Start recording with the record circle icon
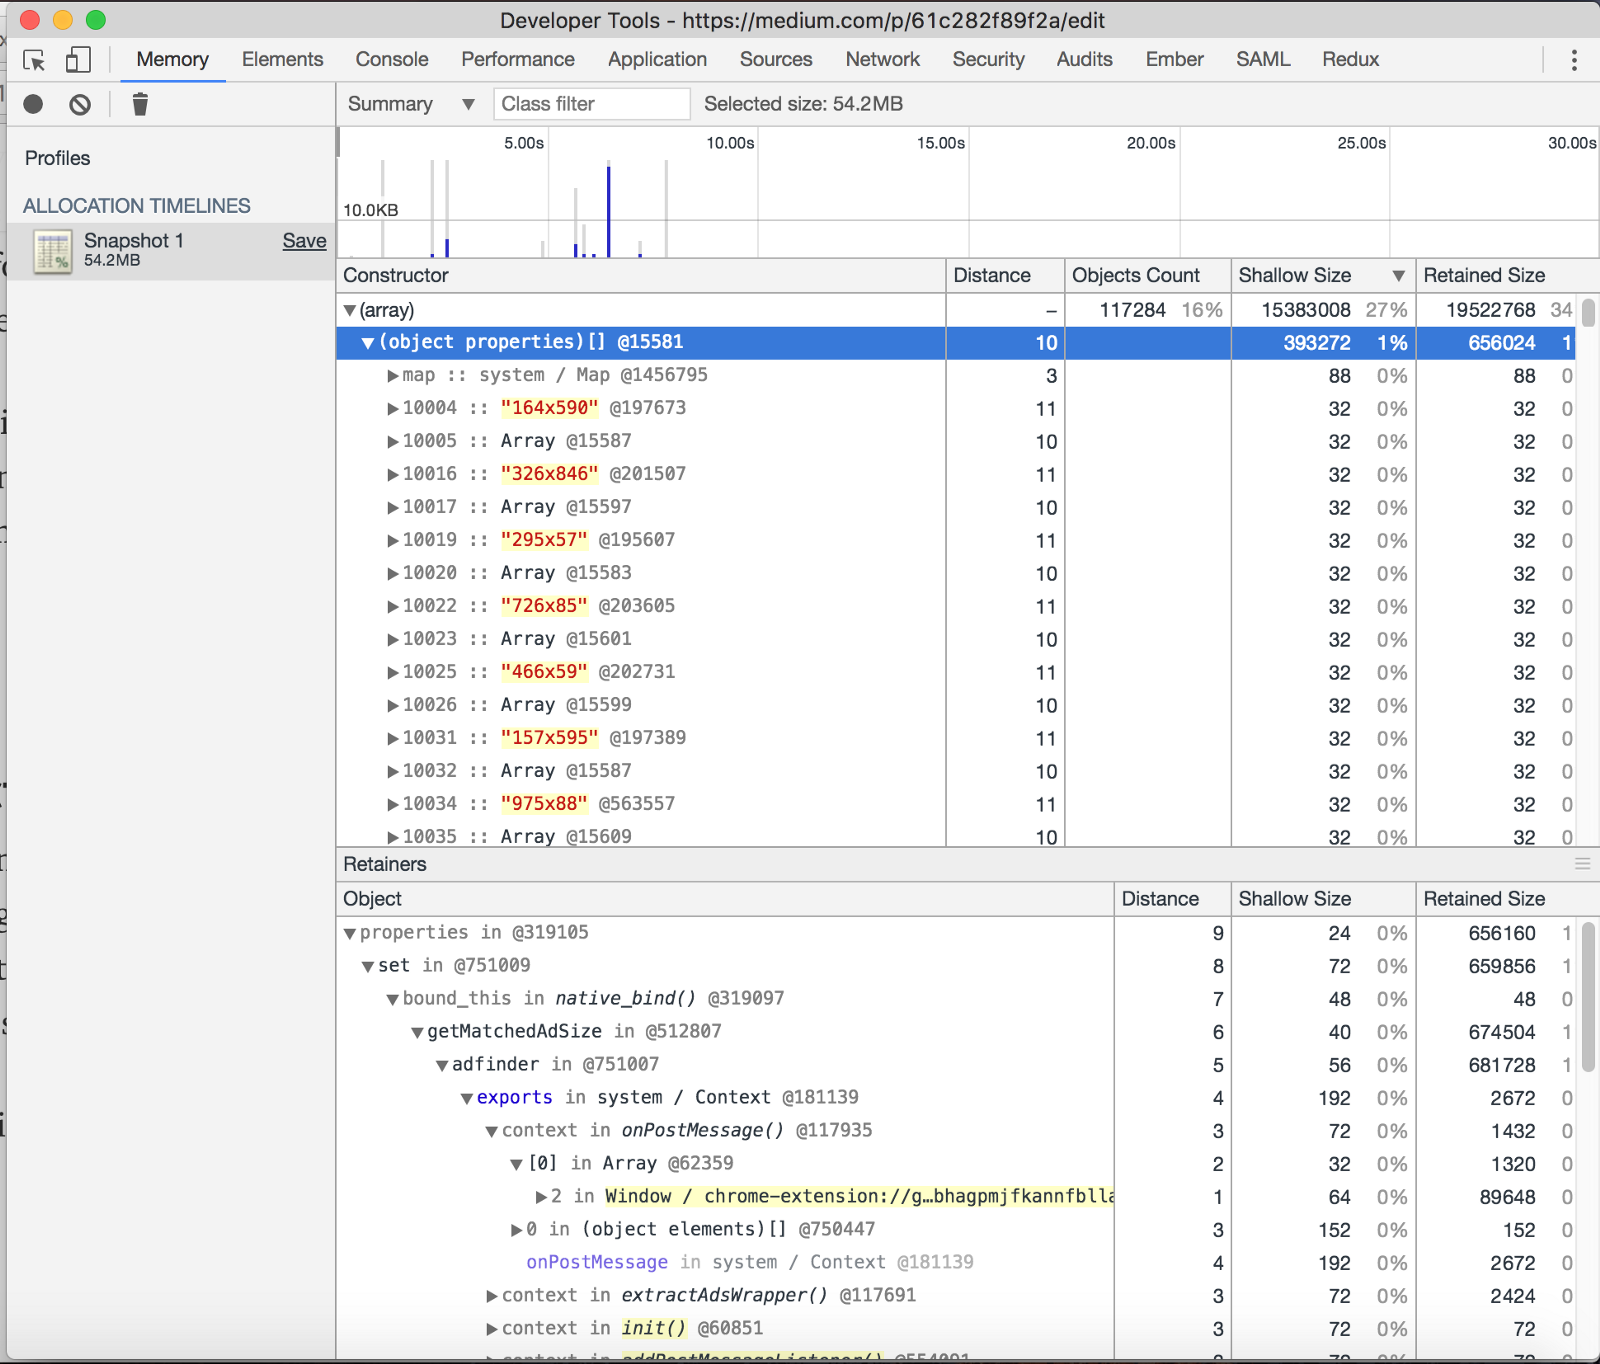Image resolution: width=1600 pixels, height=1364 pixels. pyautogui.click(x=33, y=104)
